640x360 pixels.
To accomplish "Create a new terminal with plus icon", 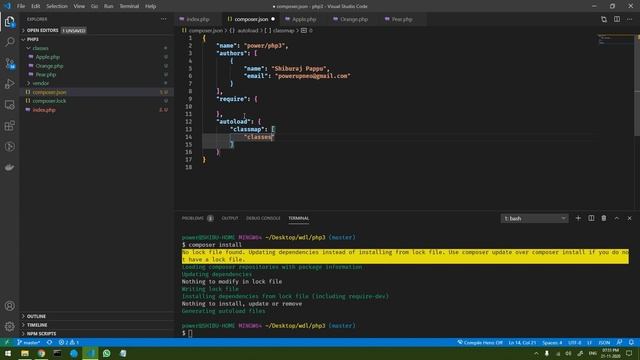I will click(578, 218).
